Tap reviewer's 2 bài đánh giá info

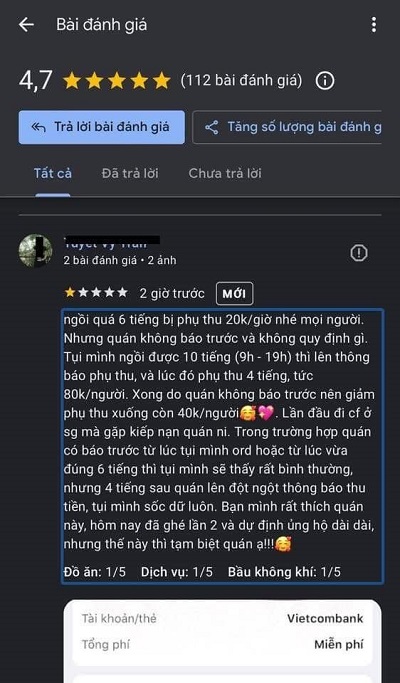(100, 260)
